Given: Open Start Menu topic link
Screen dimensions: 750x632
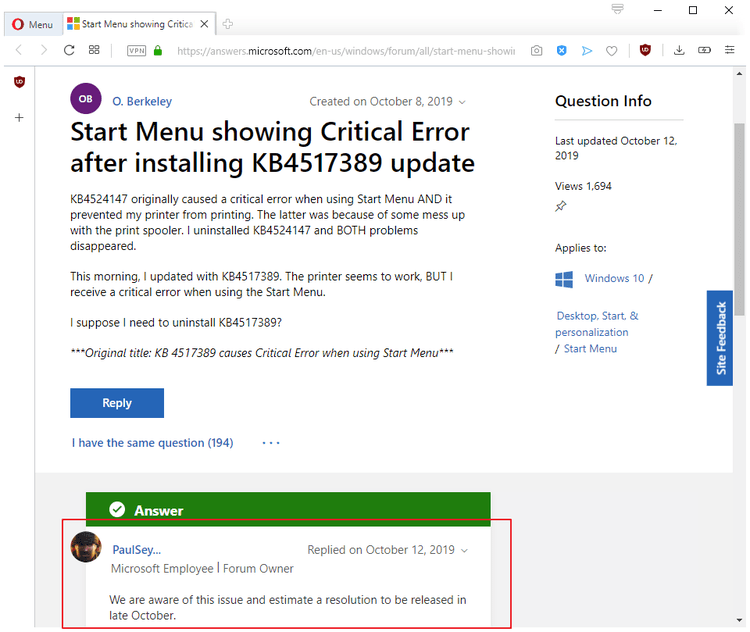Looking at the screenshot, I should point(590,349).
